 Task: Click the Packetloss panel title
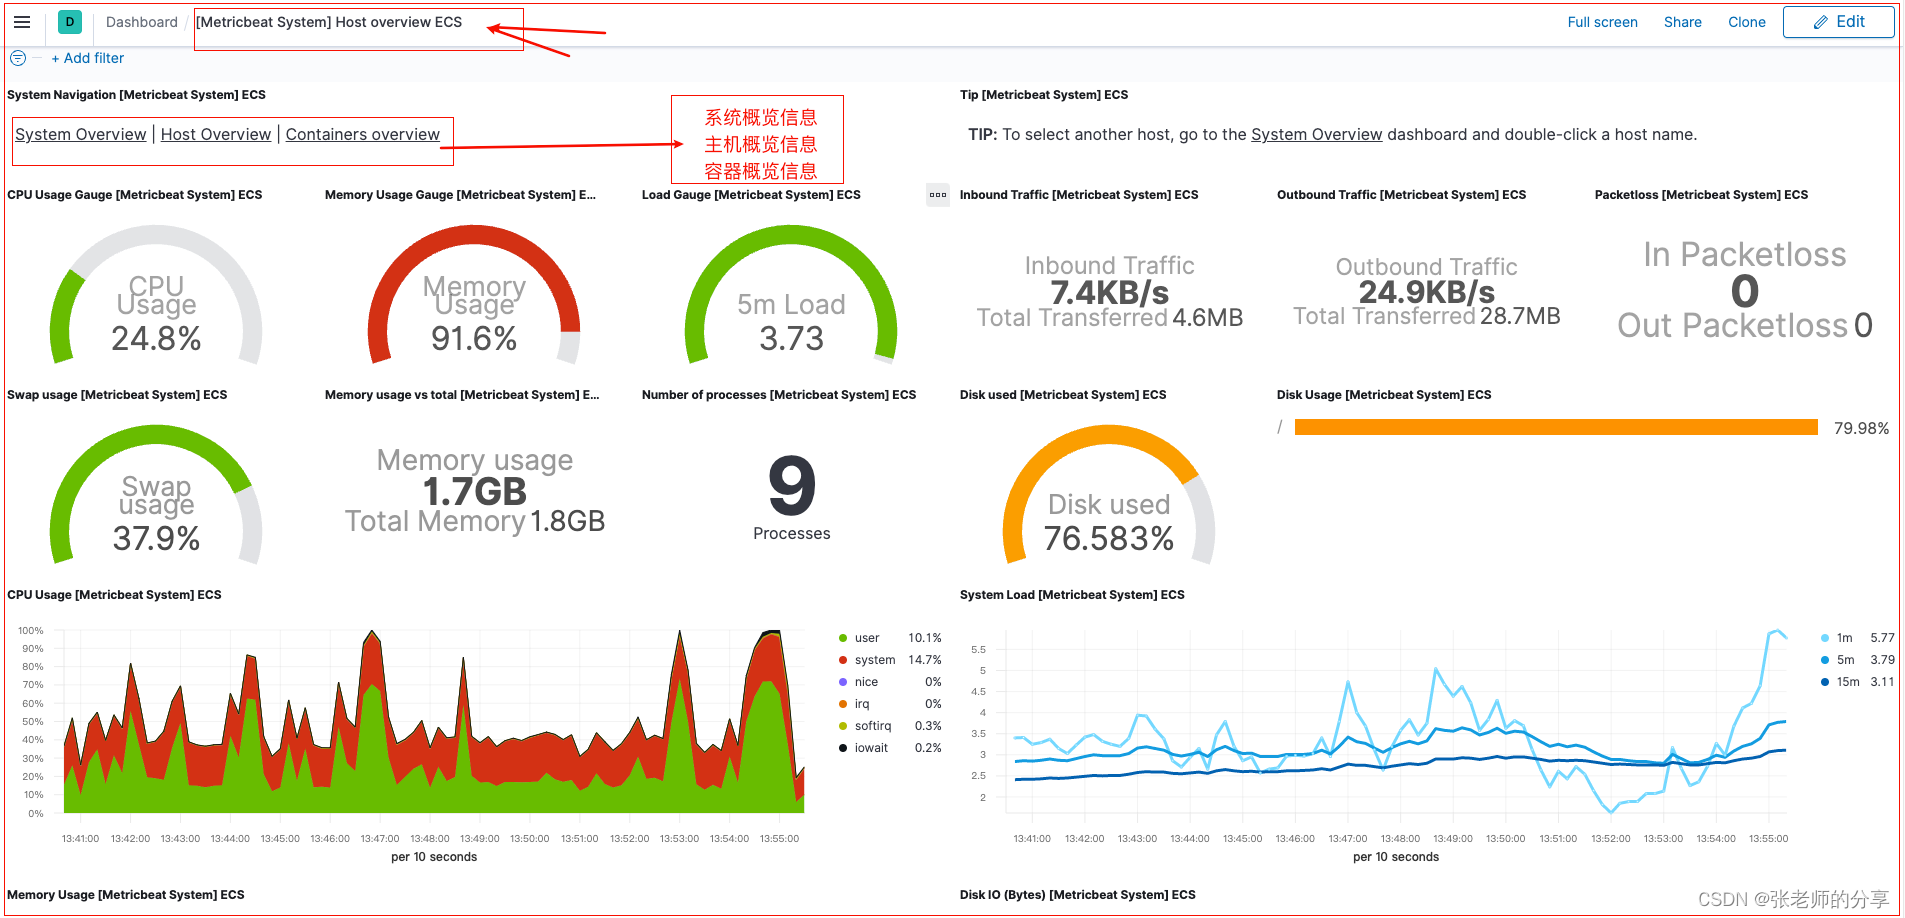point(1701,195)
